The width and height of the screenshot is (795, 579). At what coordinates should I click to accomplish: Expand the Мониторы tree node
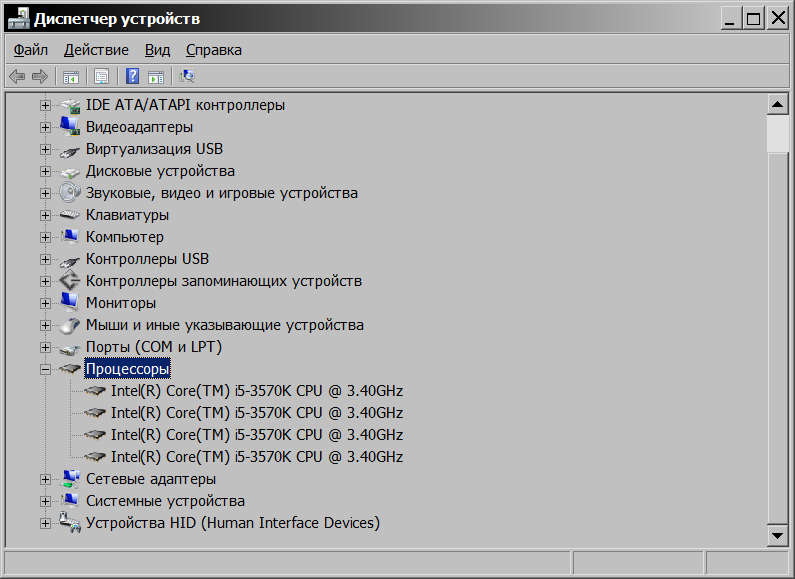pos(45,303)
